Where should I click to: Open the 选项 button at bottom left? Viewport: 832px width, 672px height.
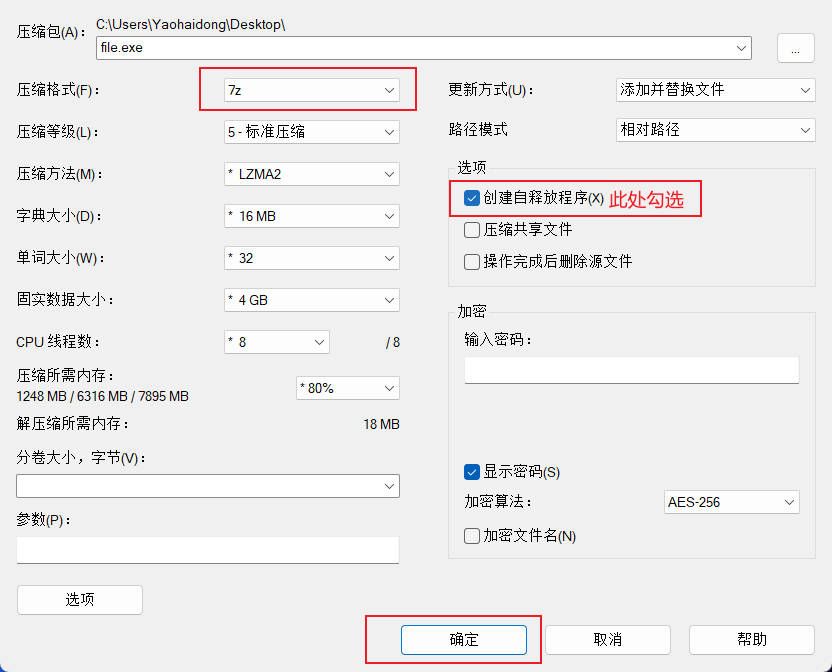point(80,600)
